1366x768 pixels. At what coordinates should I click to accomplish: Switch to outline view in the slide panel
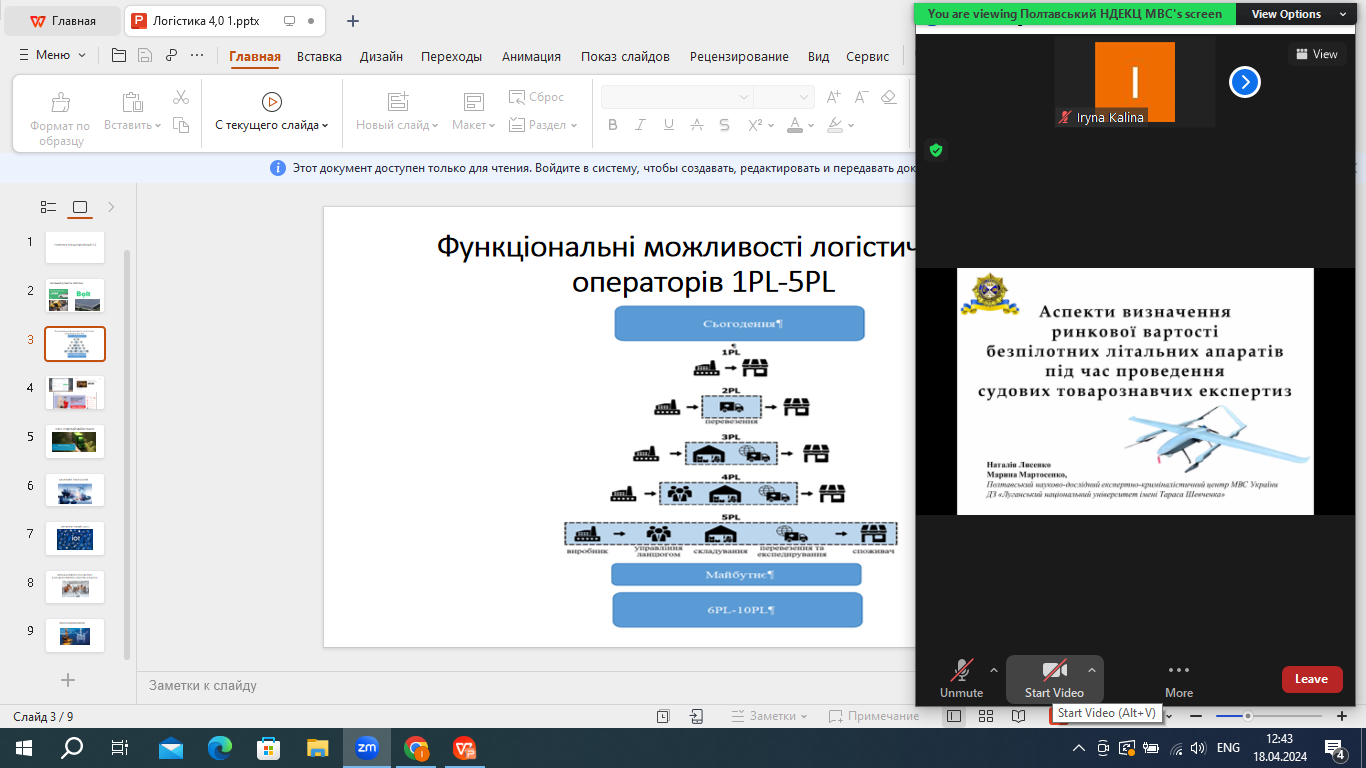pos(48,207)
